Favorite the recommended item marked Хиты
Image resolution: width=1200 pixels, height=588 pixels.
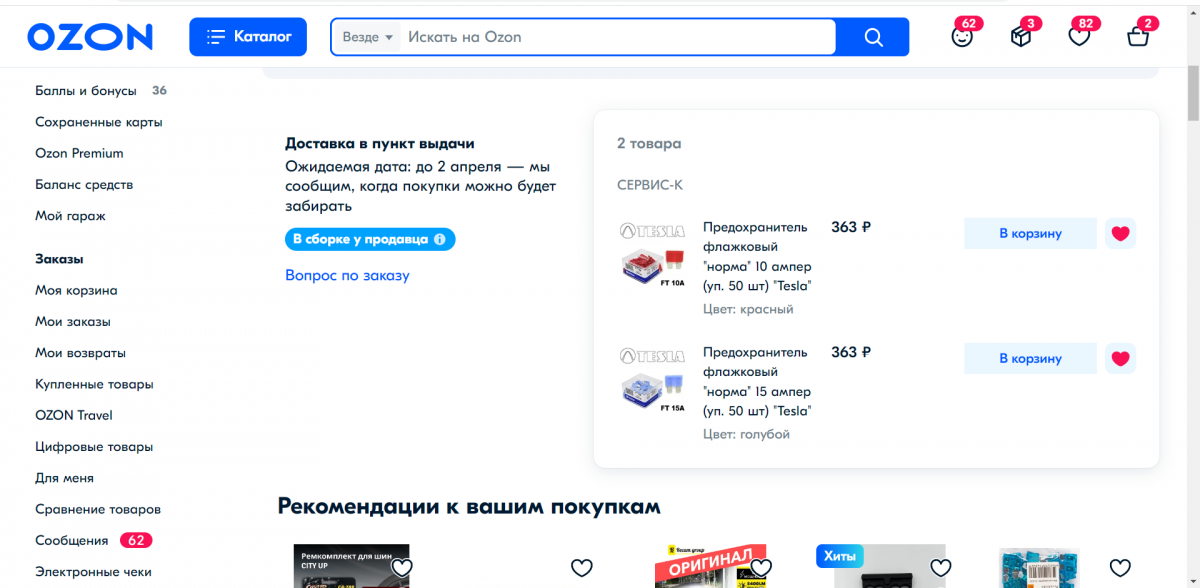940,568
